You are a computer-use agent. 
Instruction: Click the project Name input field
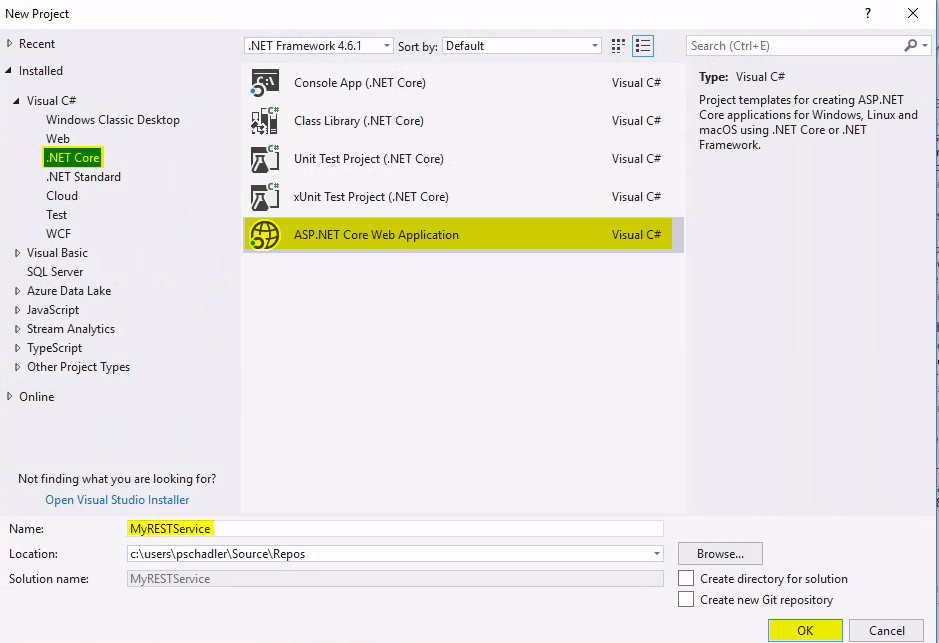click(x=395, y=529)
